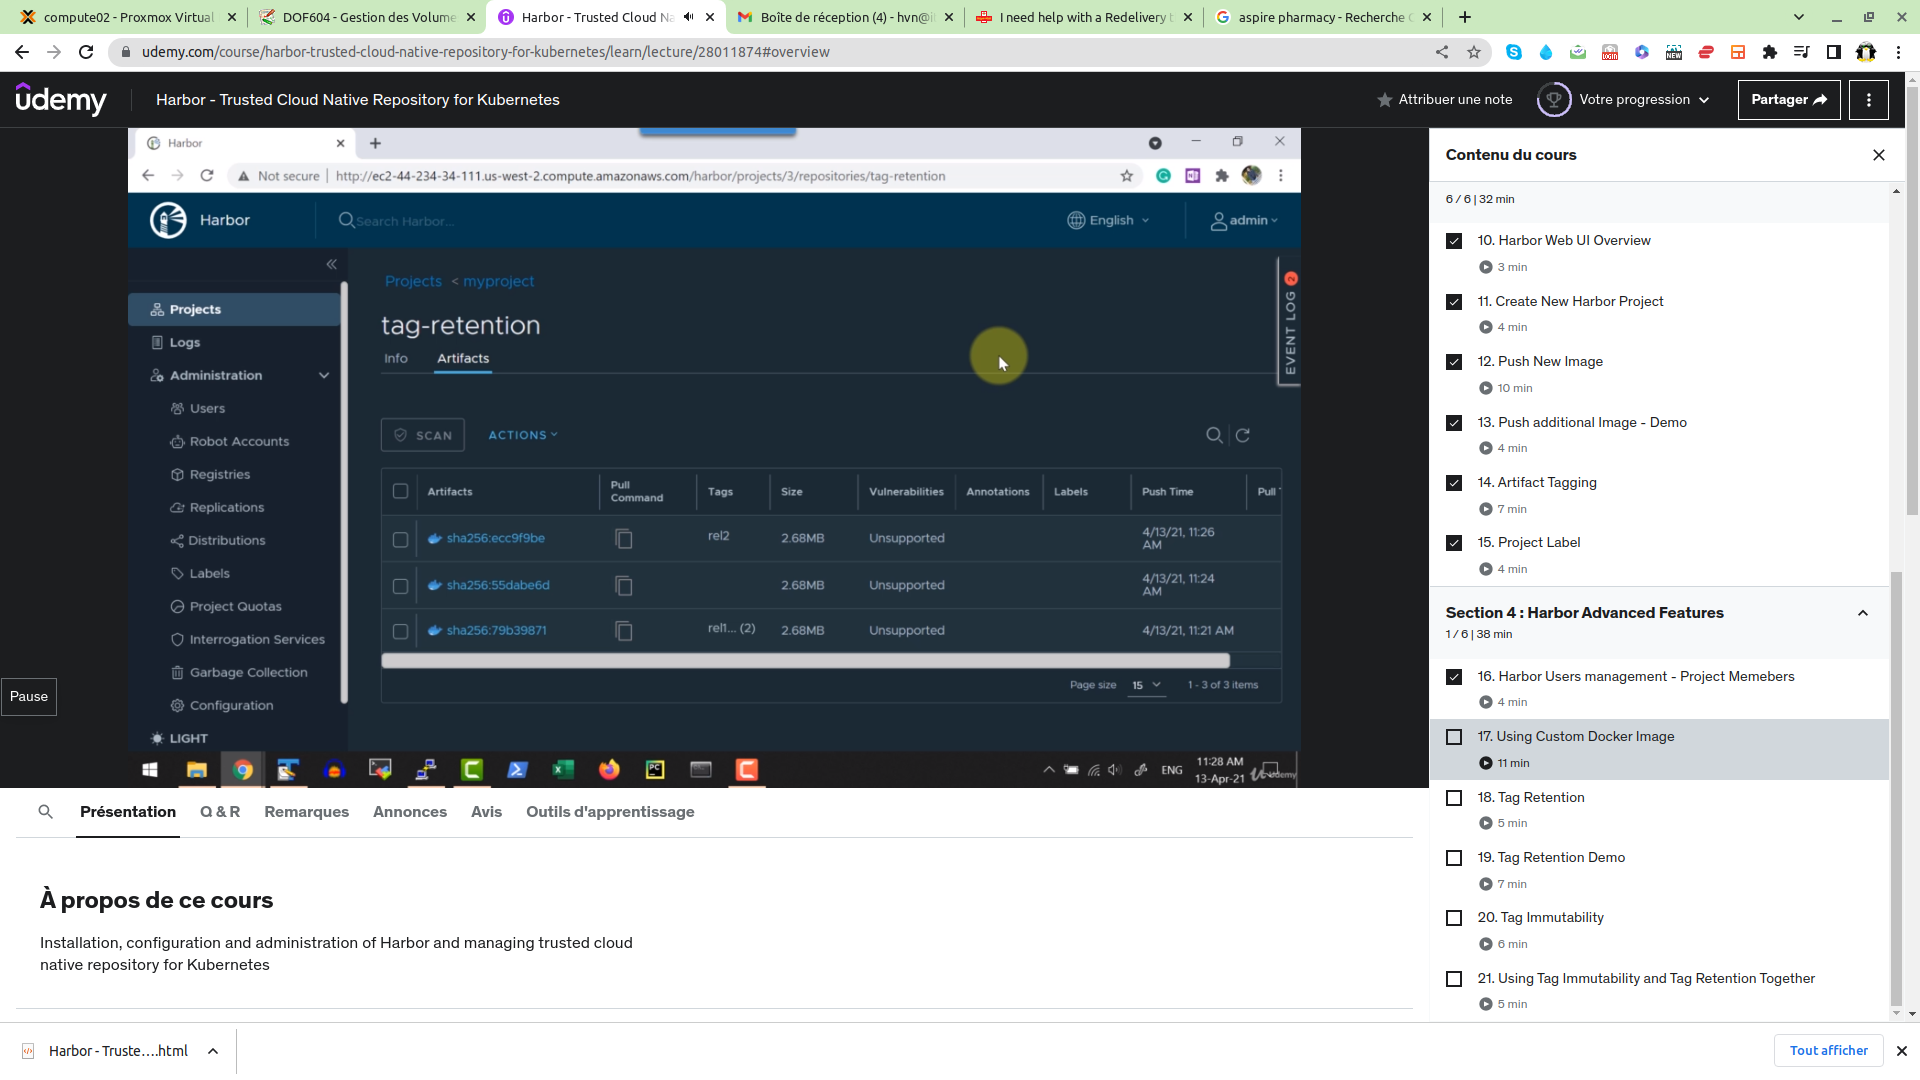Open the tab search chevron in the tab strip
The height and width of the screenshot is (1080, 1920).
click(1799, 17)
